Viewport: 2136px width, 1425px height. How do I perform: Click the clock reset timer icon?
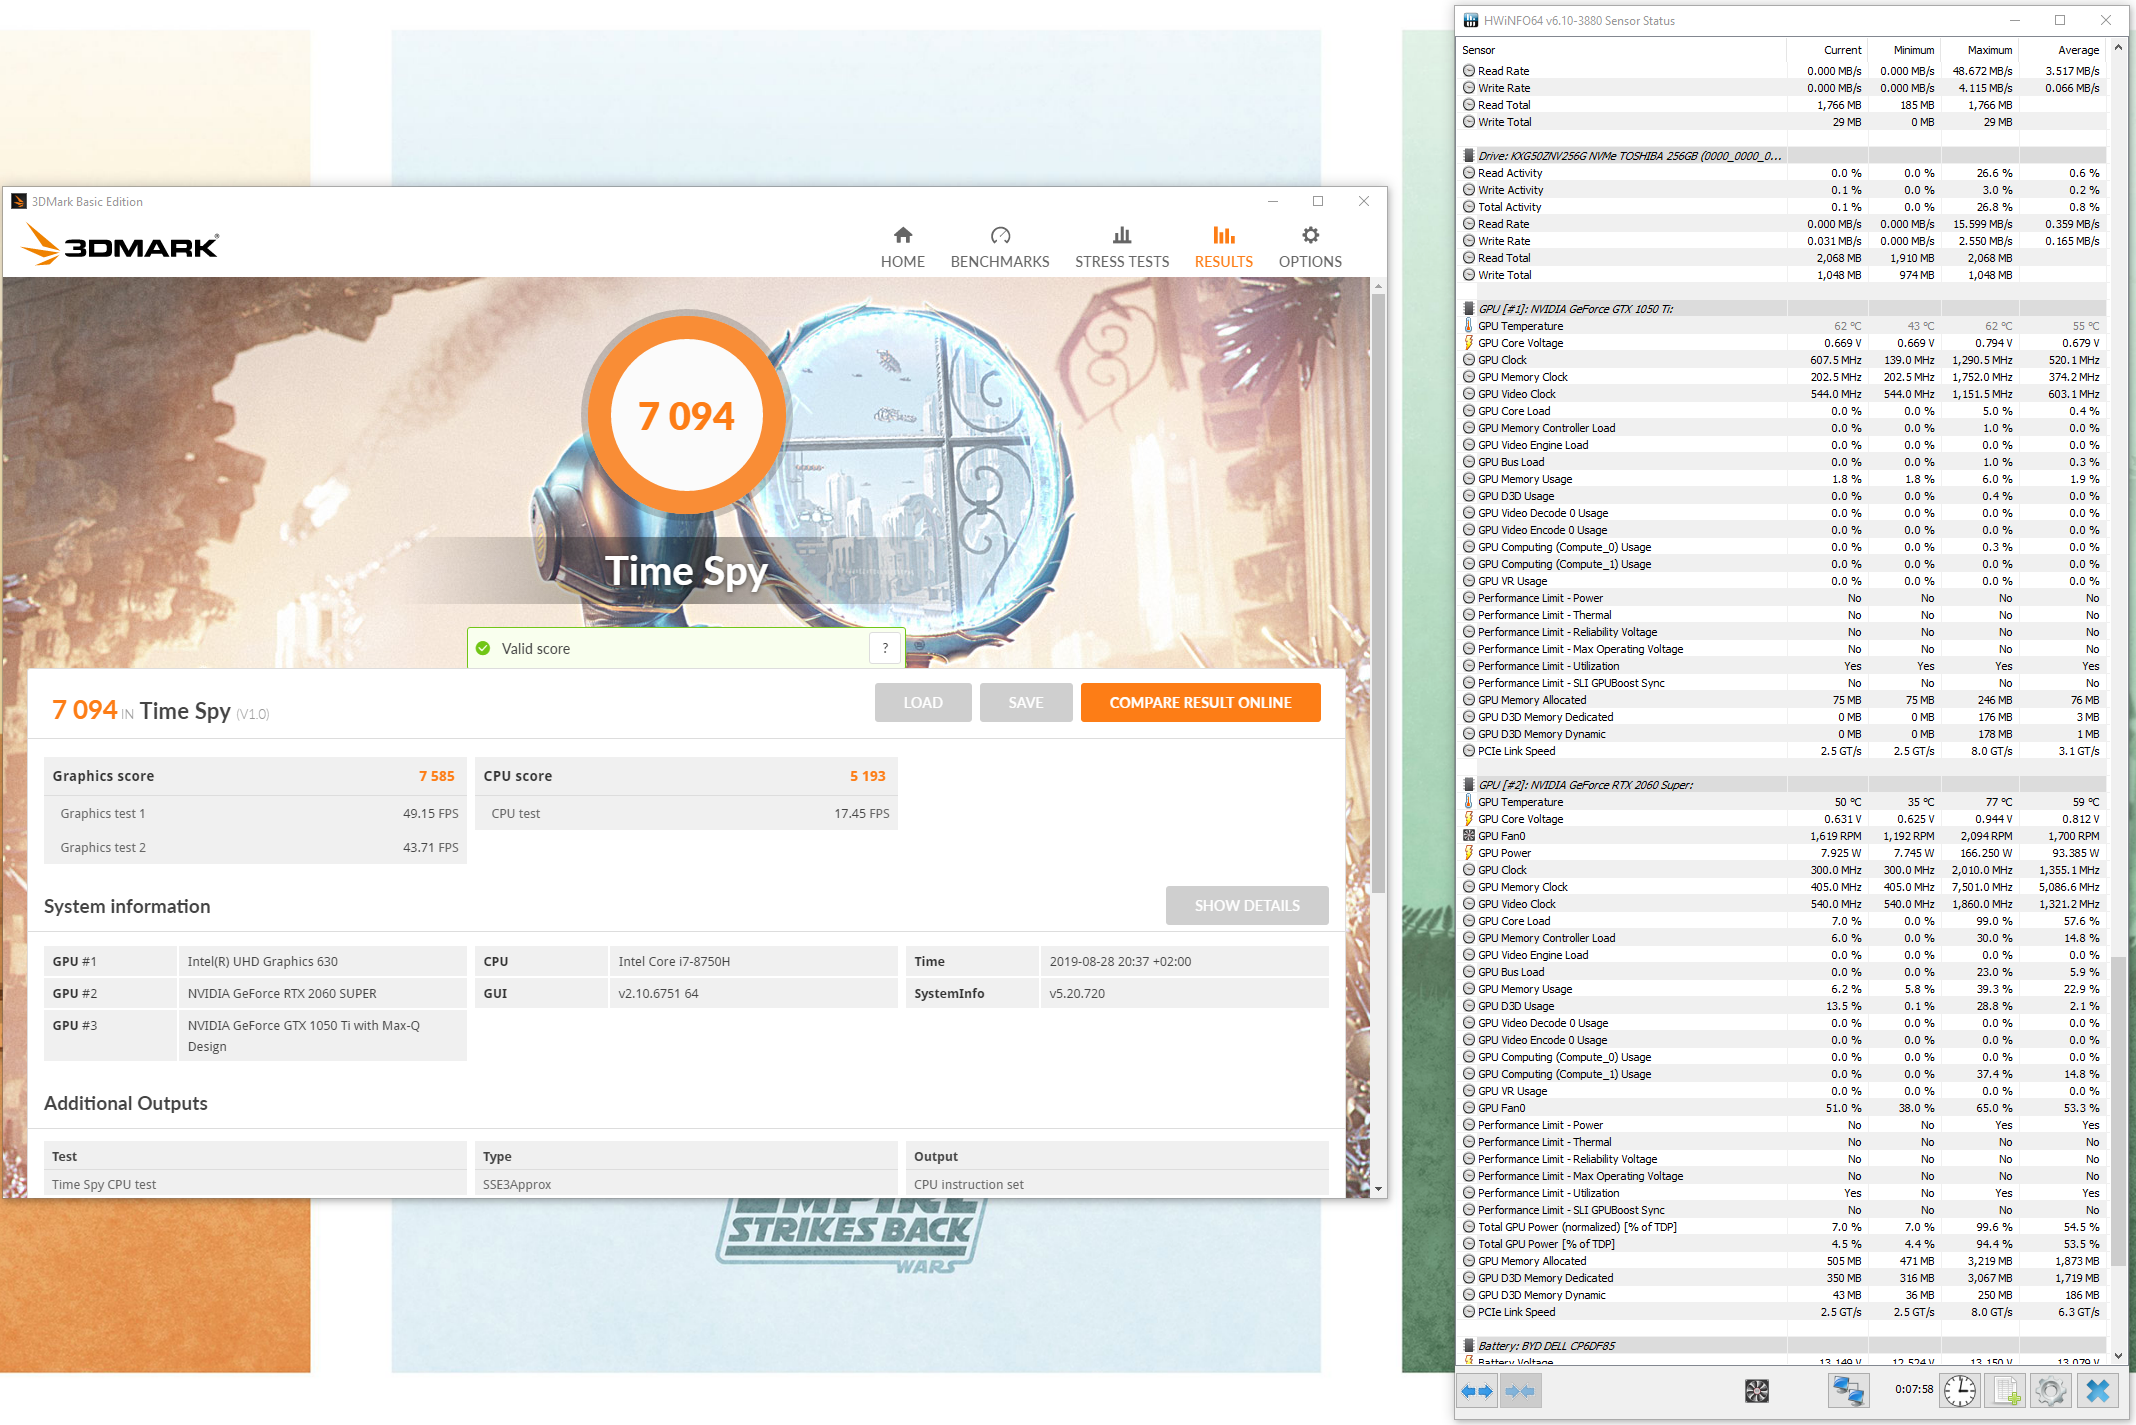click(1959, 1391)
